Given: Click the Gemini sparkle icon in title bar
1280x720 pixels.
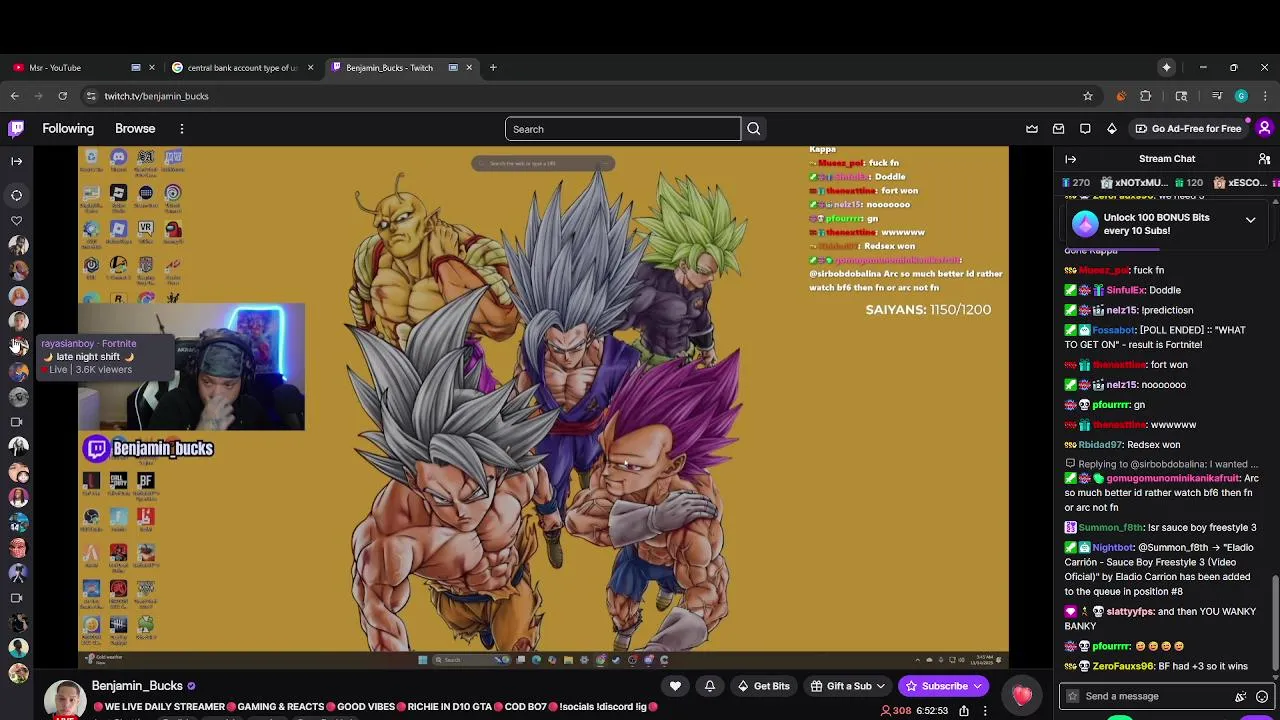Looking at the screenshot, I should tap(1166, 67).
